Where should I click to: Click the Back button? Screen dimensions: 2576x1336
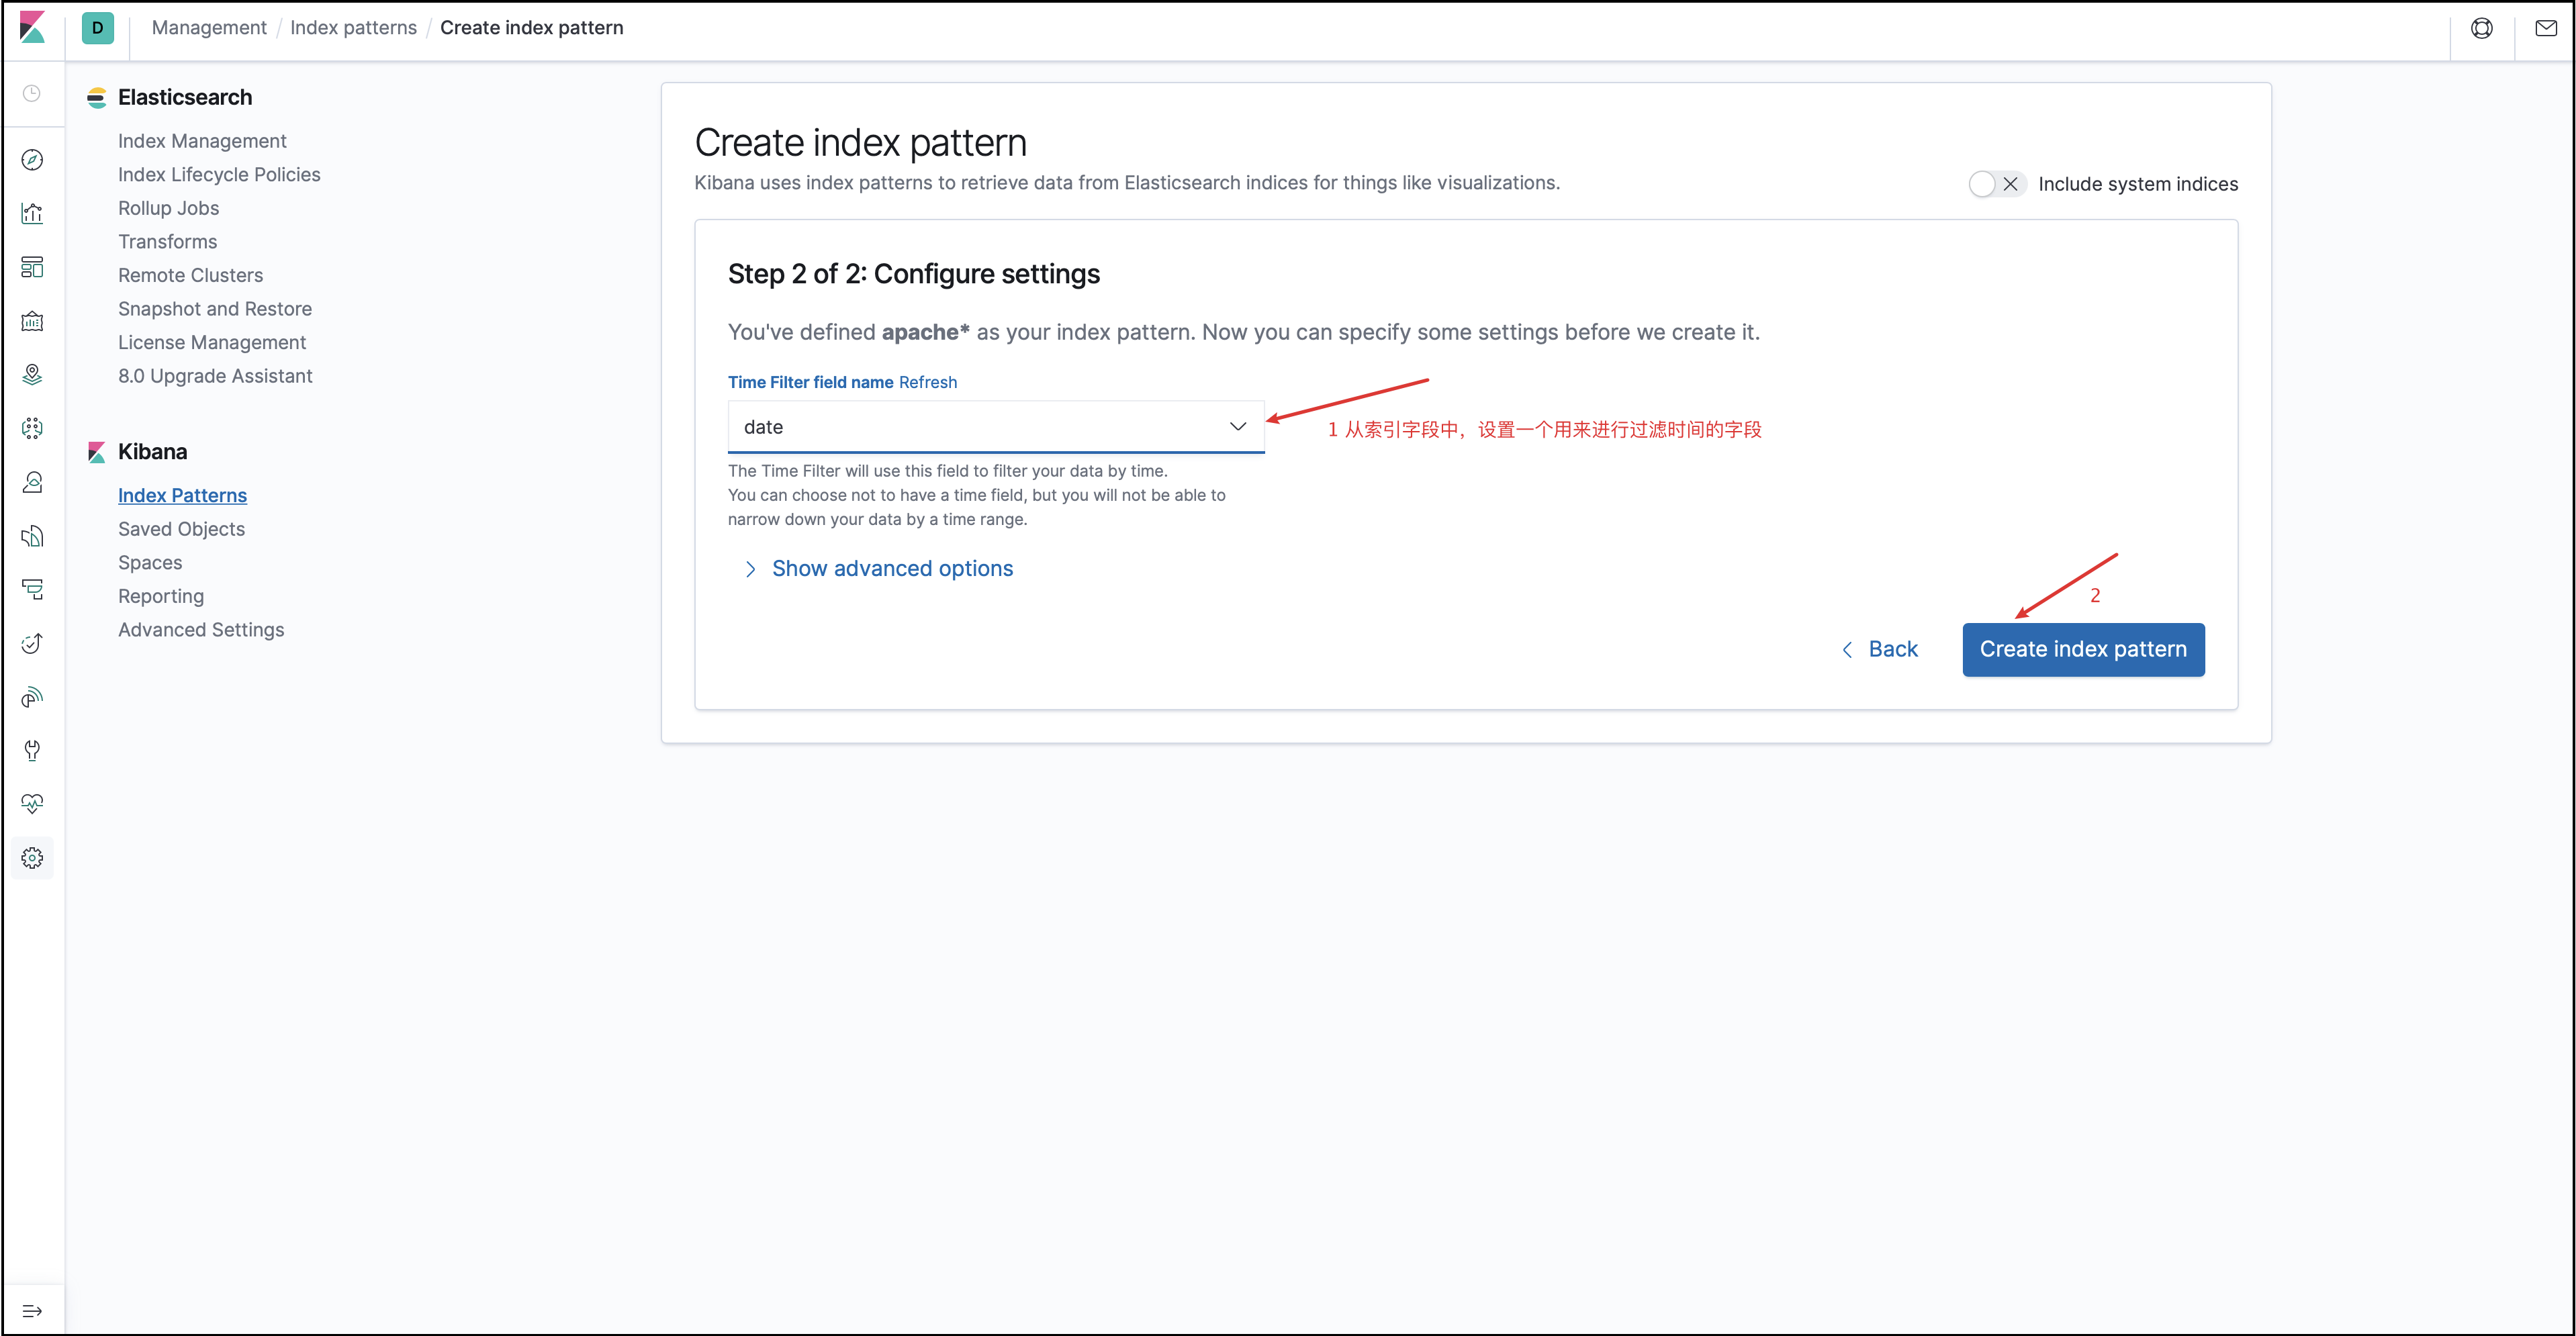[x=1880, y=649]
